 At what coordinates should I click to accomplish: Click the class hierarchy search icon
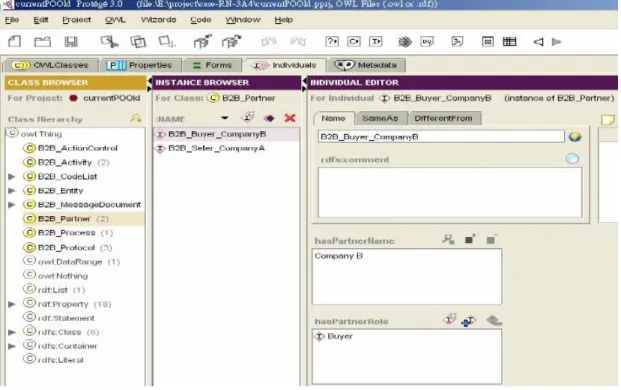click(136, 118)
